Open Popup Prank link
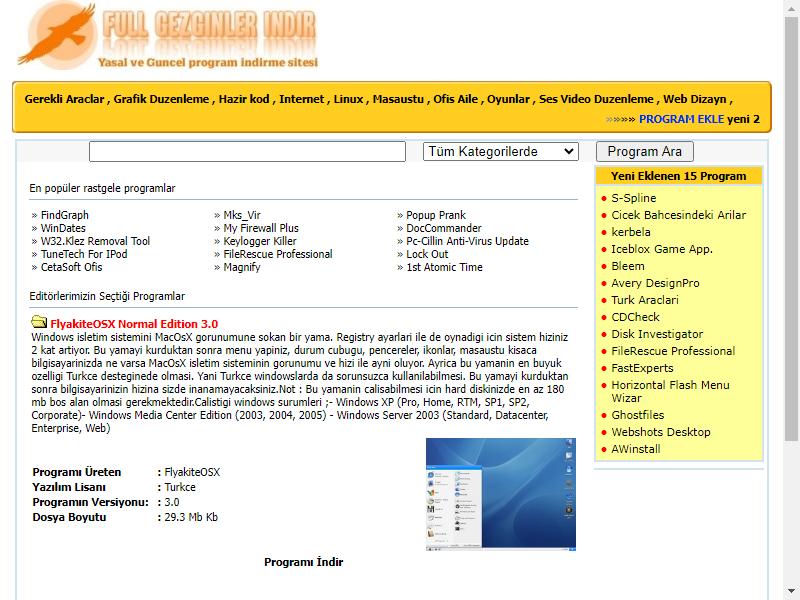 pos(436,215)
